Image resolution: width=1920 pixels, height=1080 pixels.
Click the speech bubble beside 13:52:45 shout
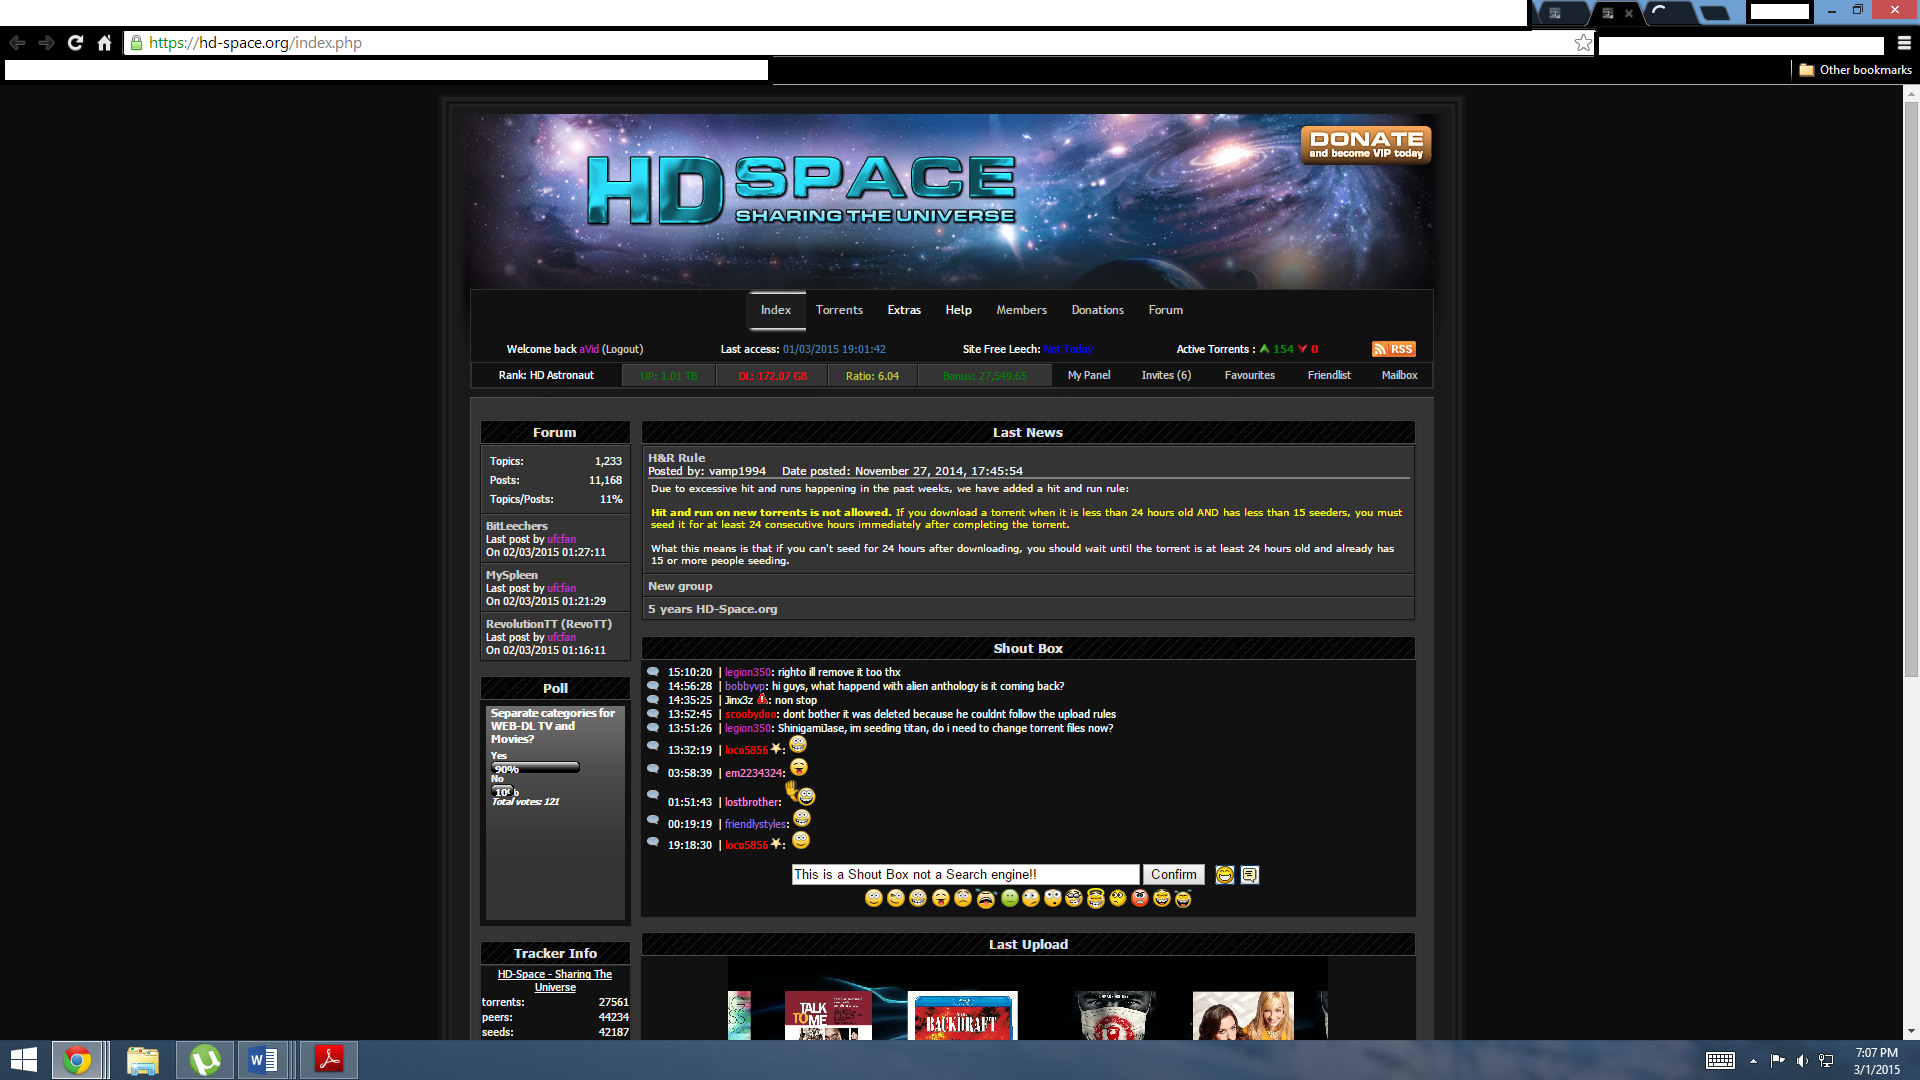(653, 714)
